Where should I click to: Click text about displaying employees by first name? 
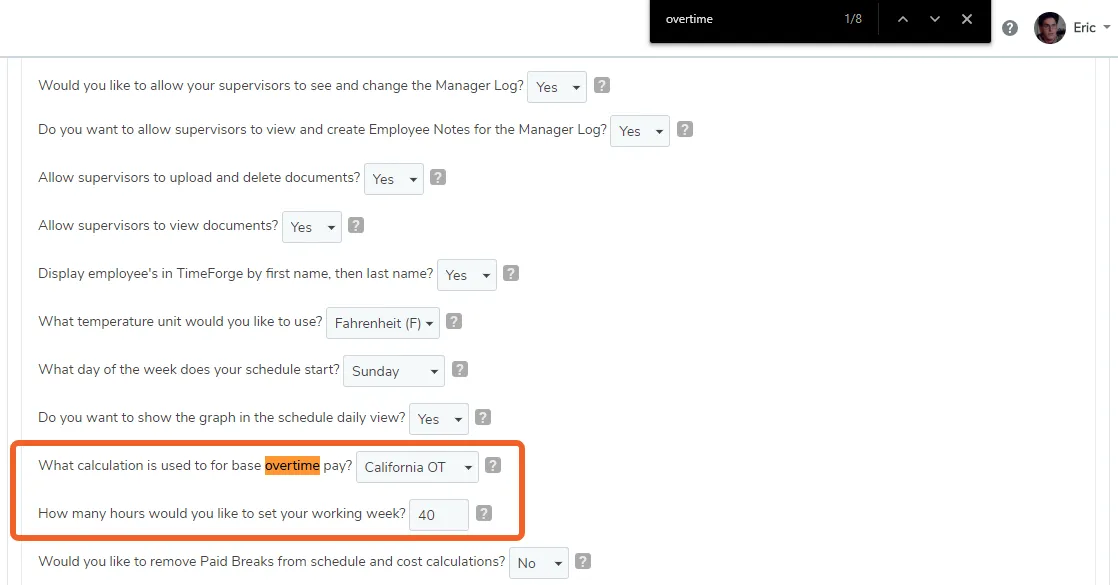pos(236,273)
